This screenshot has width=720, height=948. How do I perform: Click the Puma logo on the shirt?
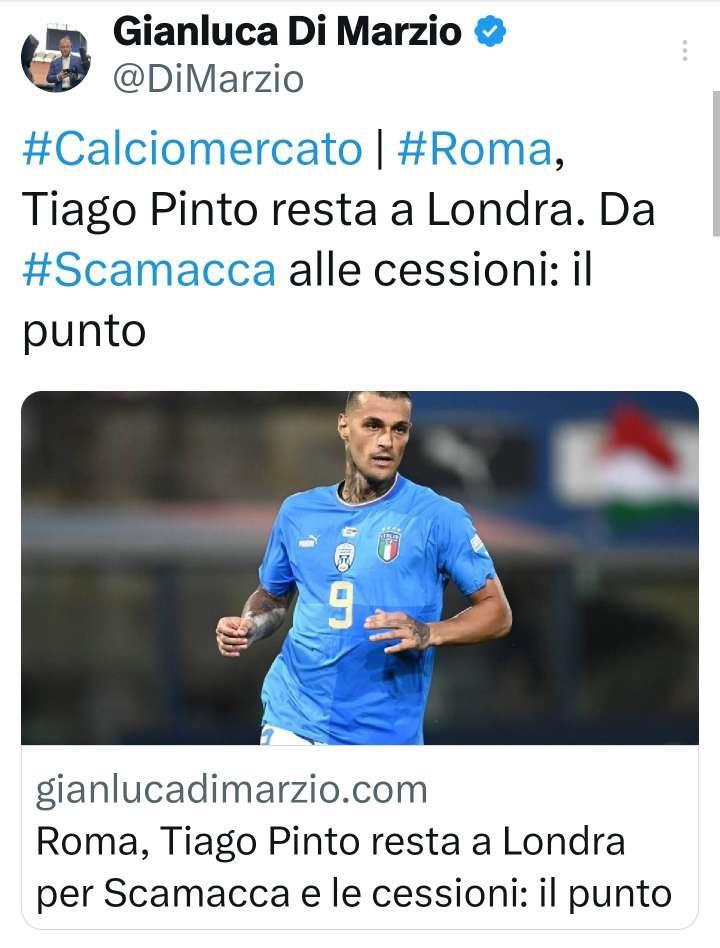coord(308,542)
